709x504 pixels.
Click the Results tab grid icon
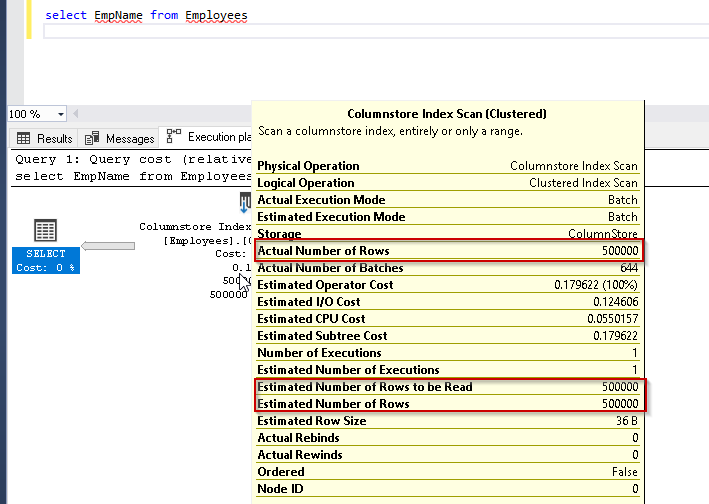pyautogui.click(x=24, y=138)
